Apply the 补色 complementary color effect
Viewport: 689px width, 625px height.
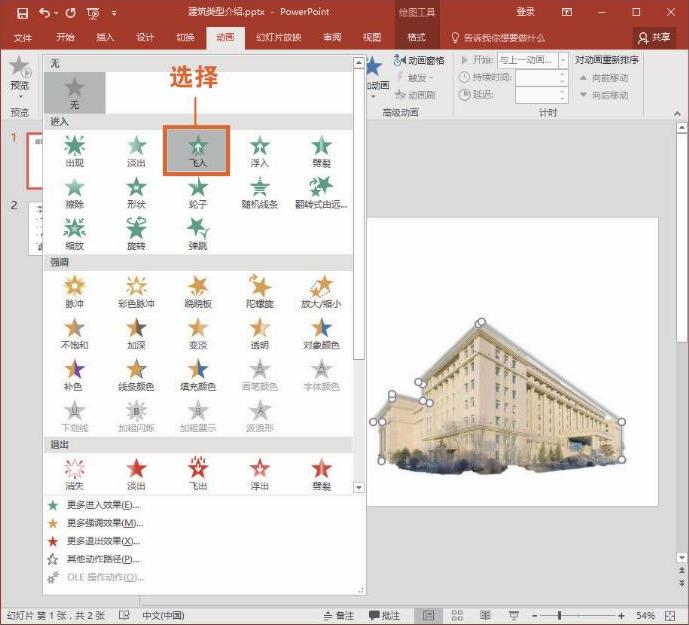click(x=74, y=375)
